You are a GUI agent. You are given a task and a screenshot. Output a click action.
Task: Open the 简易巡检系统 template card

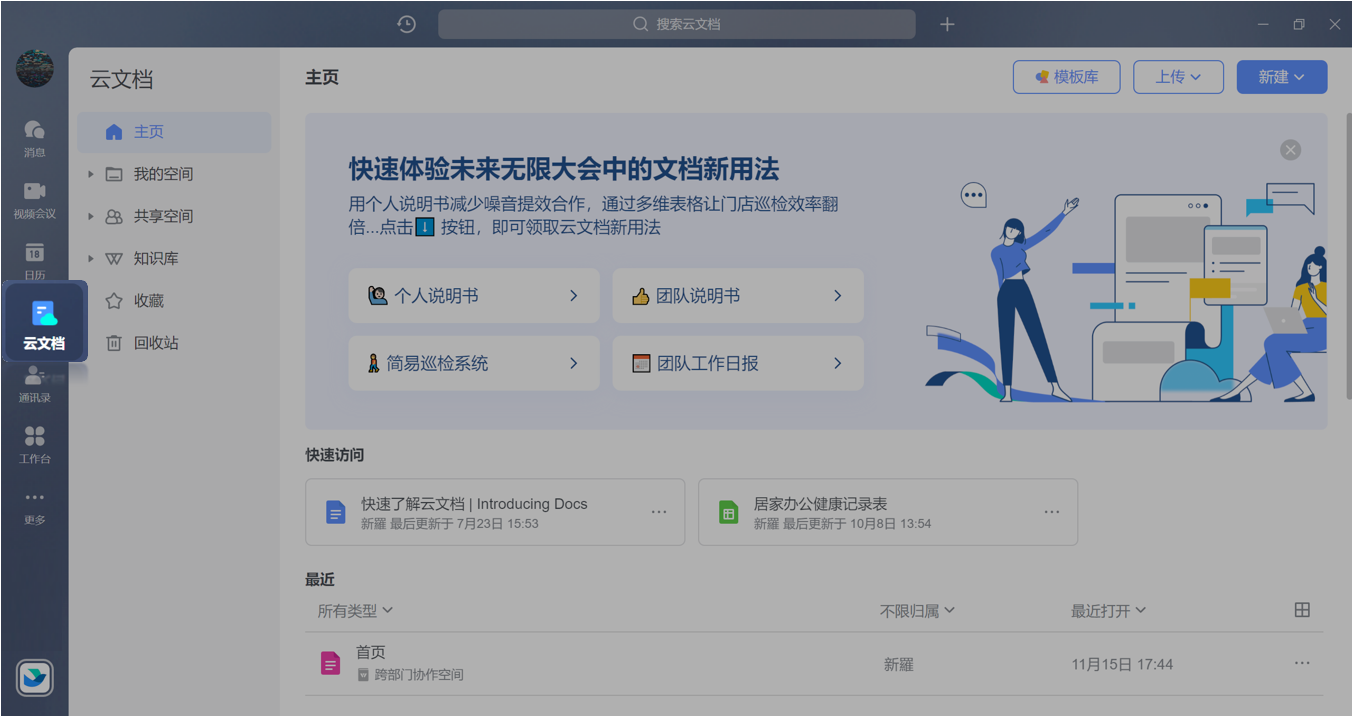click(474, 363)
